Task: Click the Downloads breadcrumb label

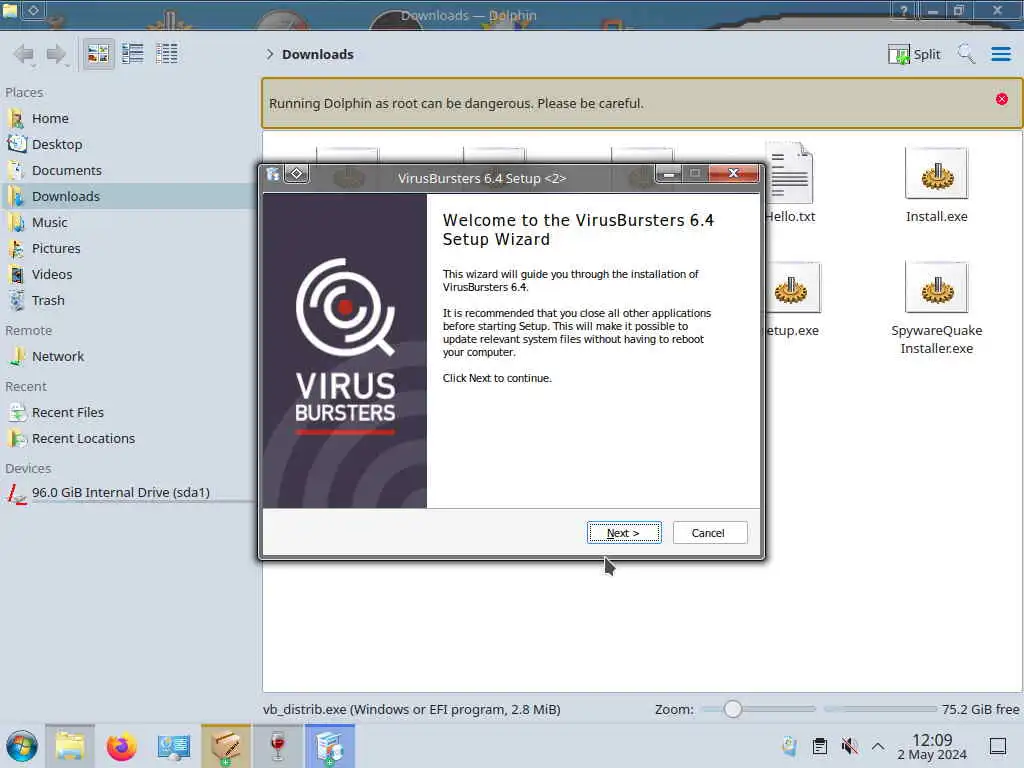Action: click(x=318, y=54)
